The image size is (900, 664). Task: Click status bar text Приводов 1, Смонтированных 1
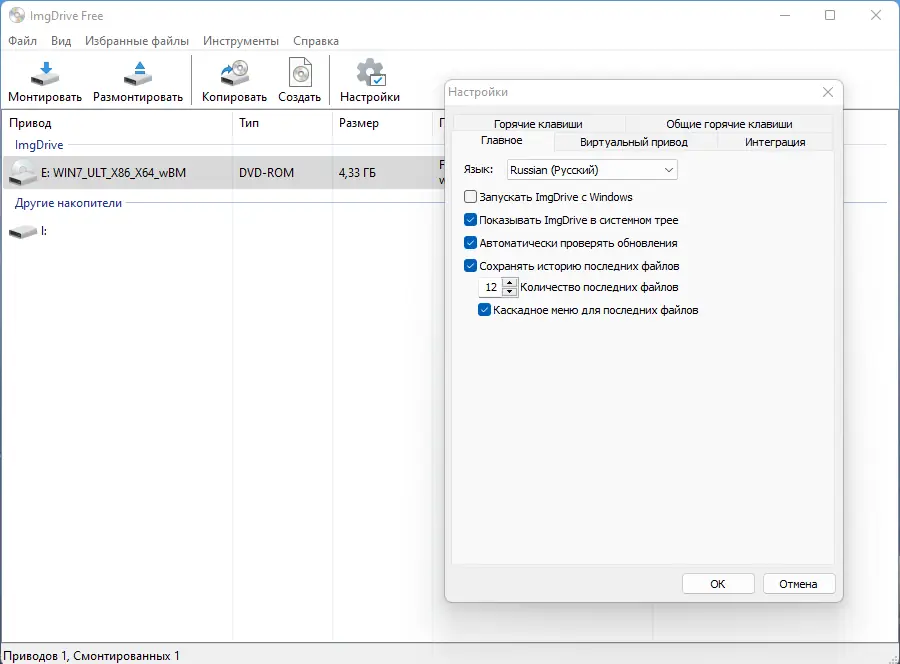point(92,655)
